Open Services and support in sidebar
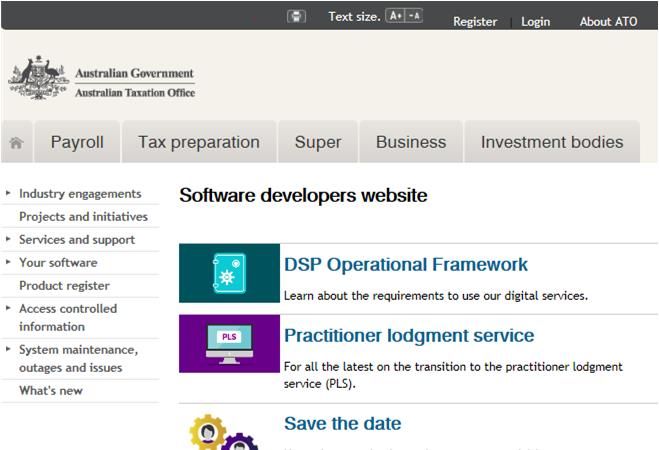This screenshot has width=659, height=450. [x=77, y=239]
